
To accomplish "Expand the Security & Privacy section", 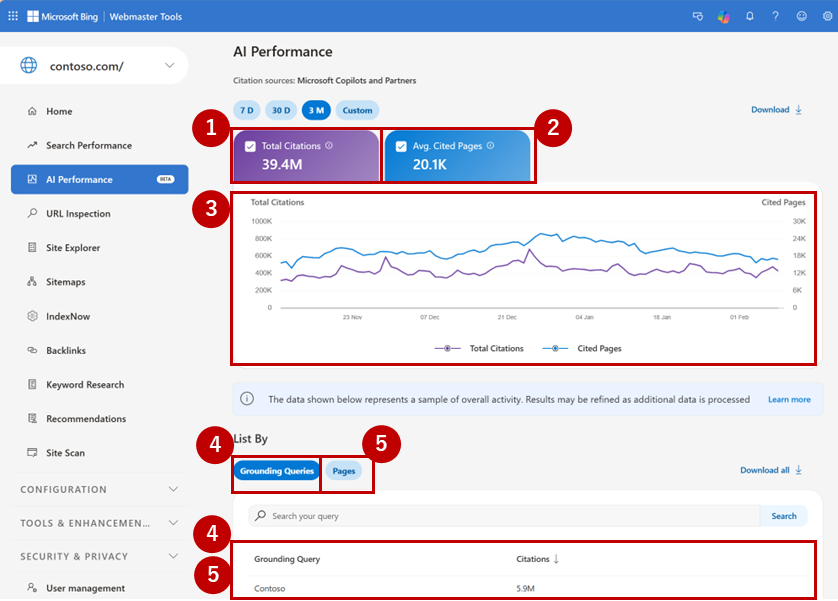I will pos(173,557).
